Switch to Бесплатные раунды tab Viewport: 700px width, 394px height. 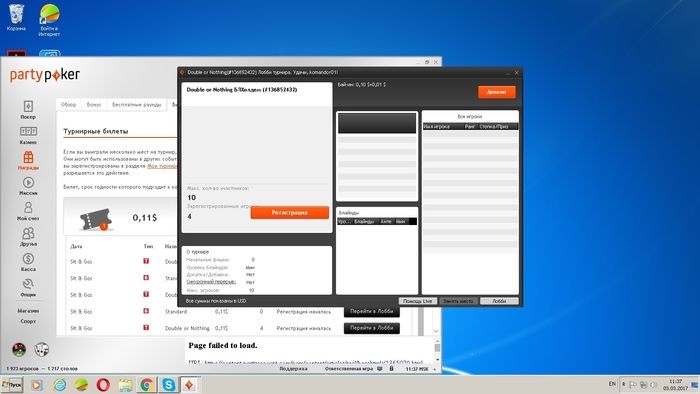tap(137, 104)
